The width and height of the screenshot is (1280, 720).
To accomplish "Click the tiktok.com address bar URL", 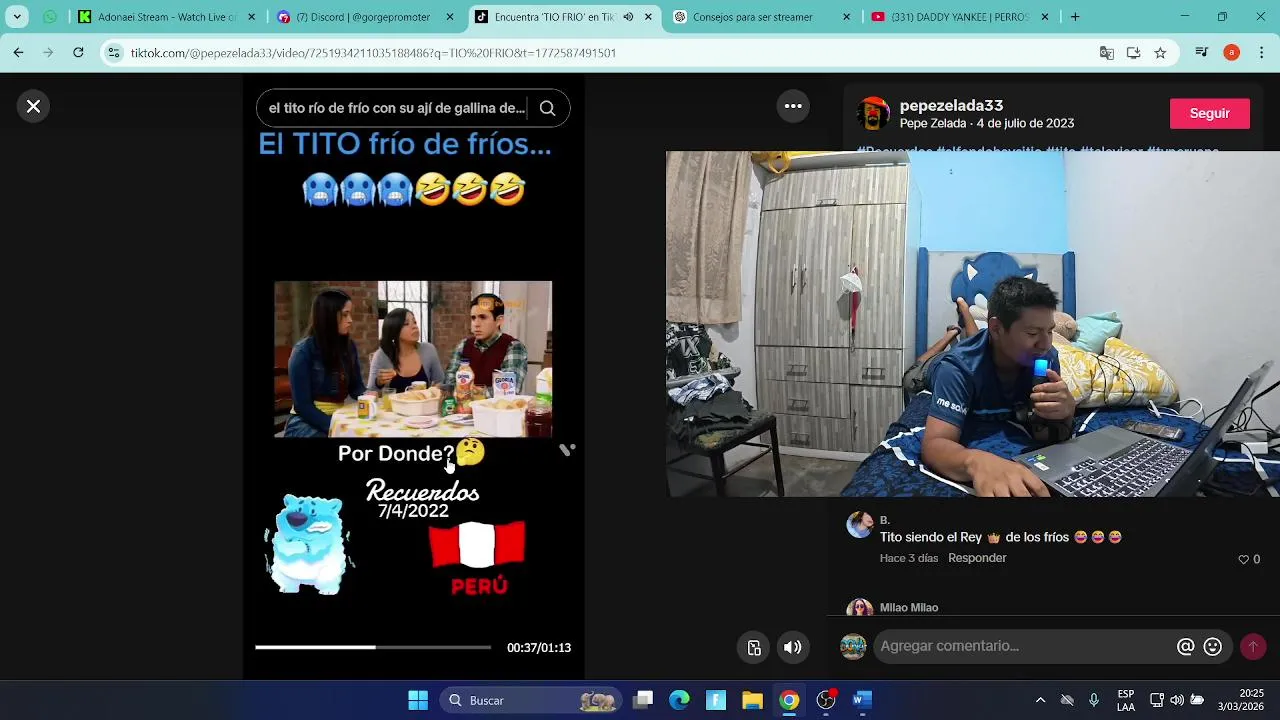I will point(373,53).
